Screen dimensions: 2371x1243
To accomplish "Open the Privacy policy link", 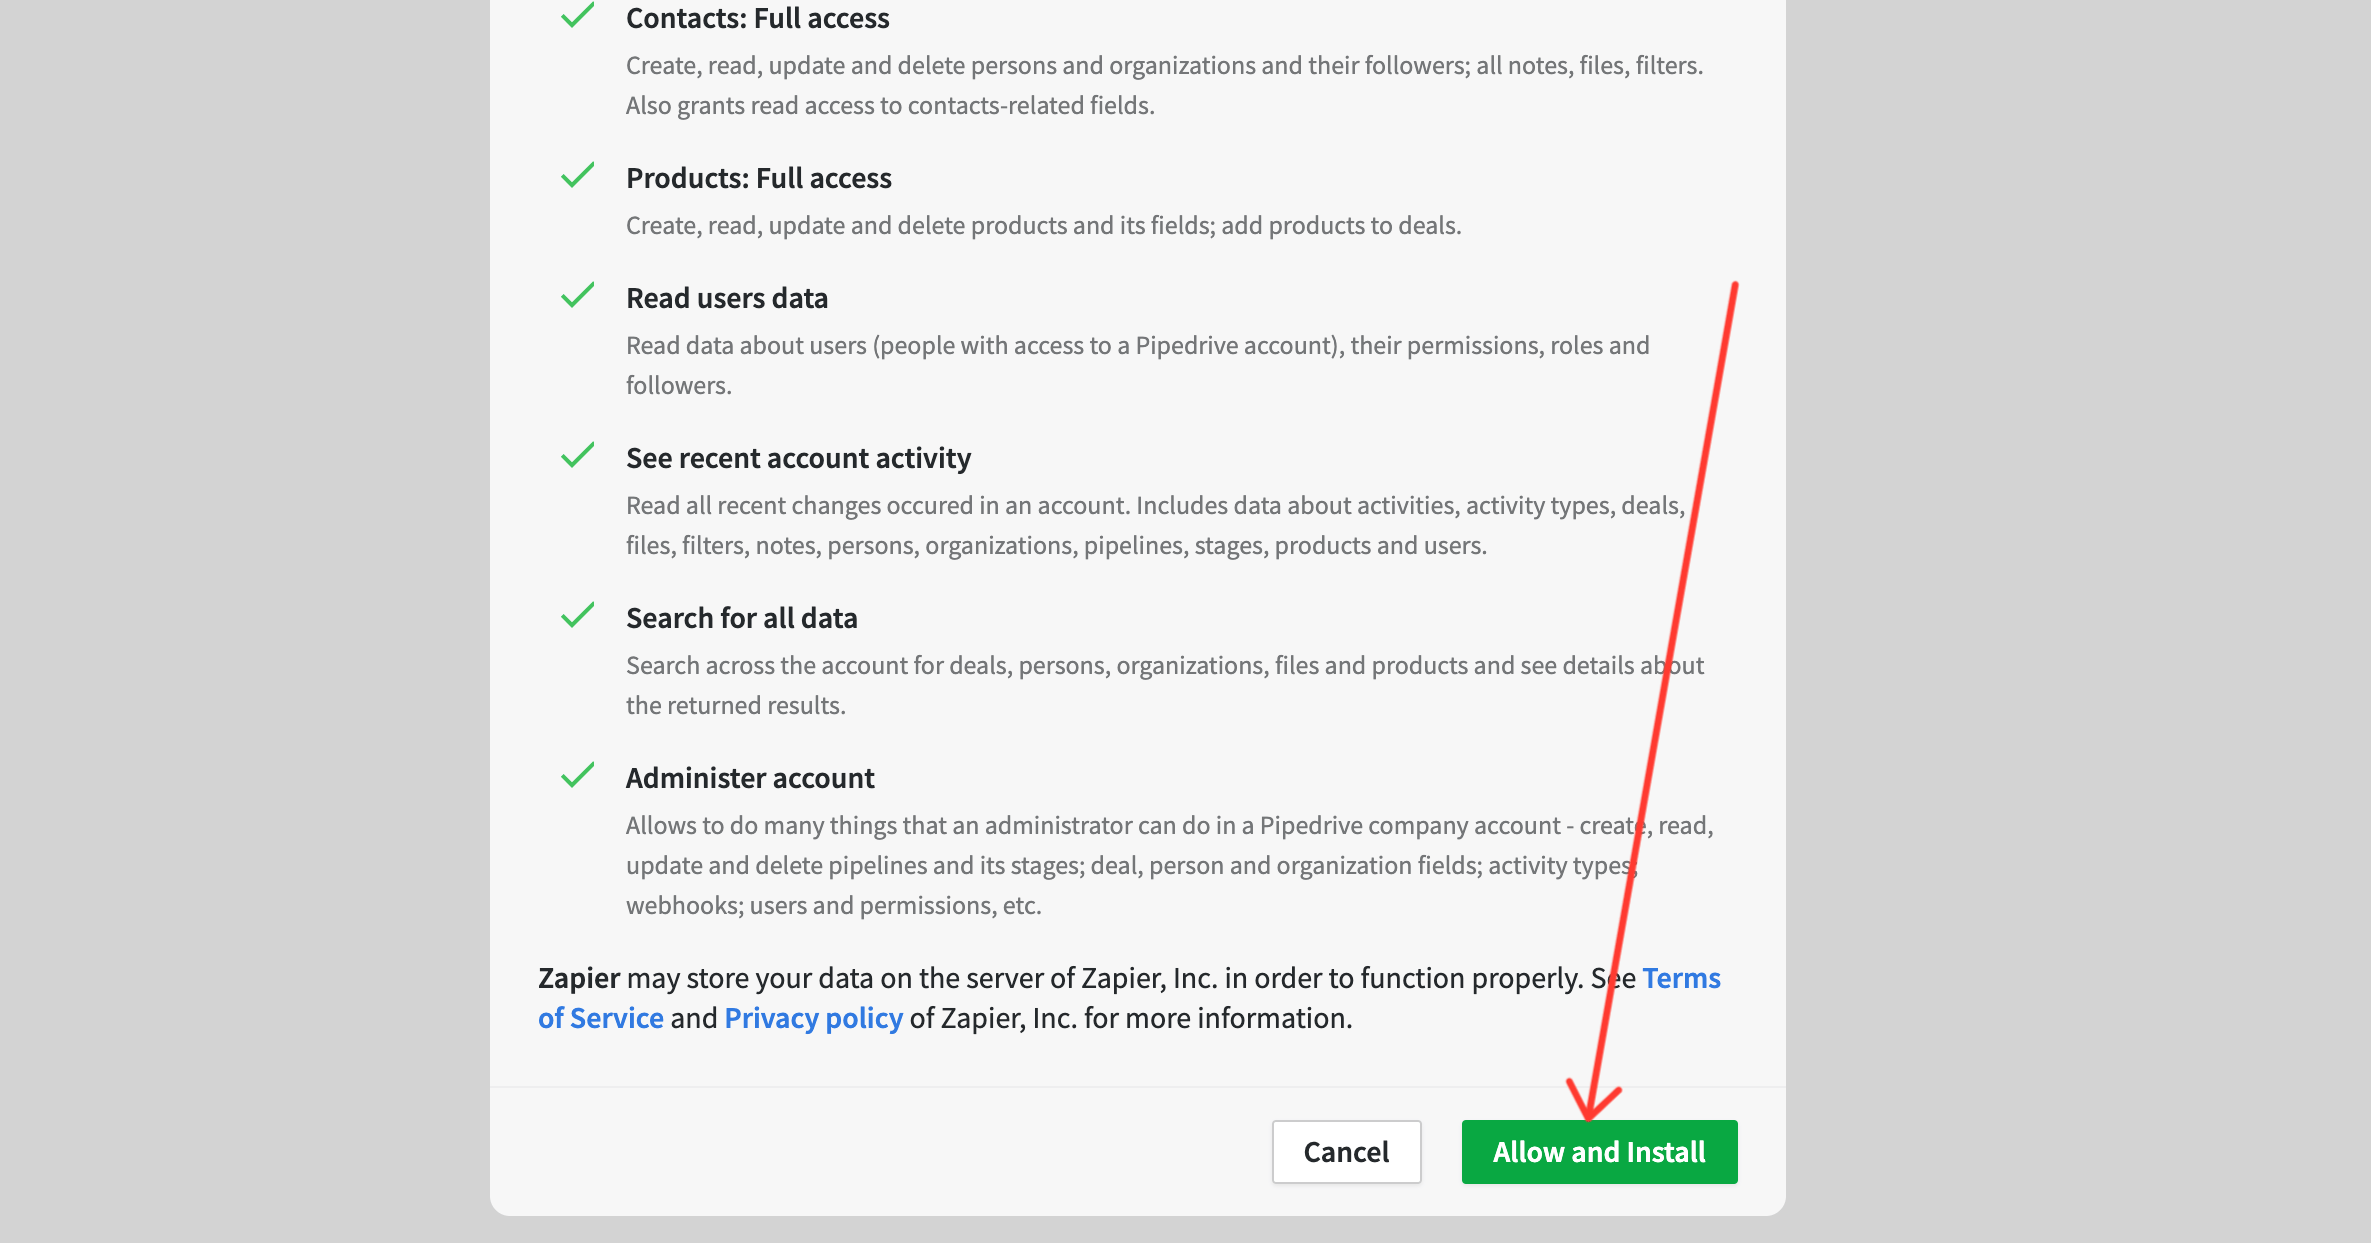I will [x=813, y=1018].
